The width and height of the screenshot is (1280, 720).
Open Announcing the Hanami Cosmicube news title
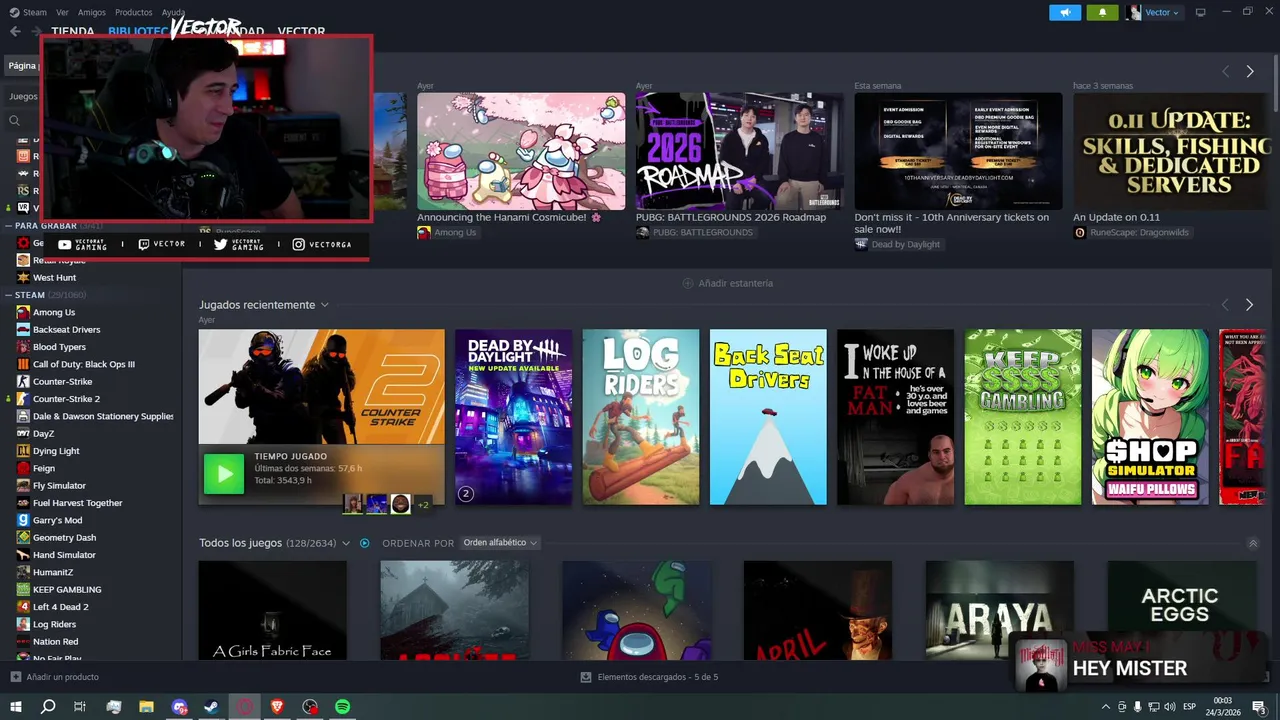tap(509, 217)
